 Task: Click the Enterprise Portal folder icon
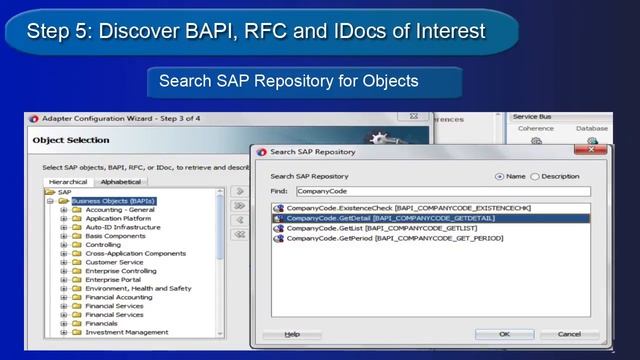click(77, 280)
